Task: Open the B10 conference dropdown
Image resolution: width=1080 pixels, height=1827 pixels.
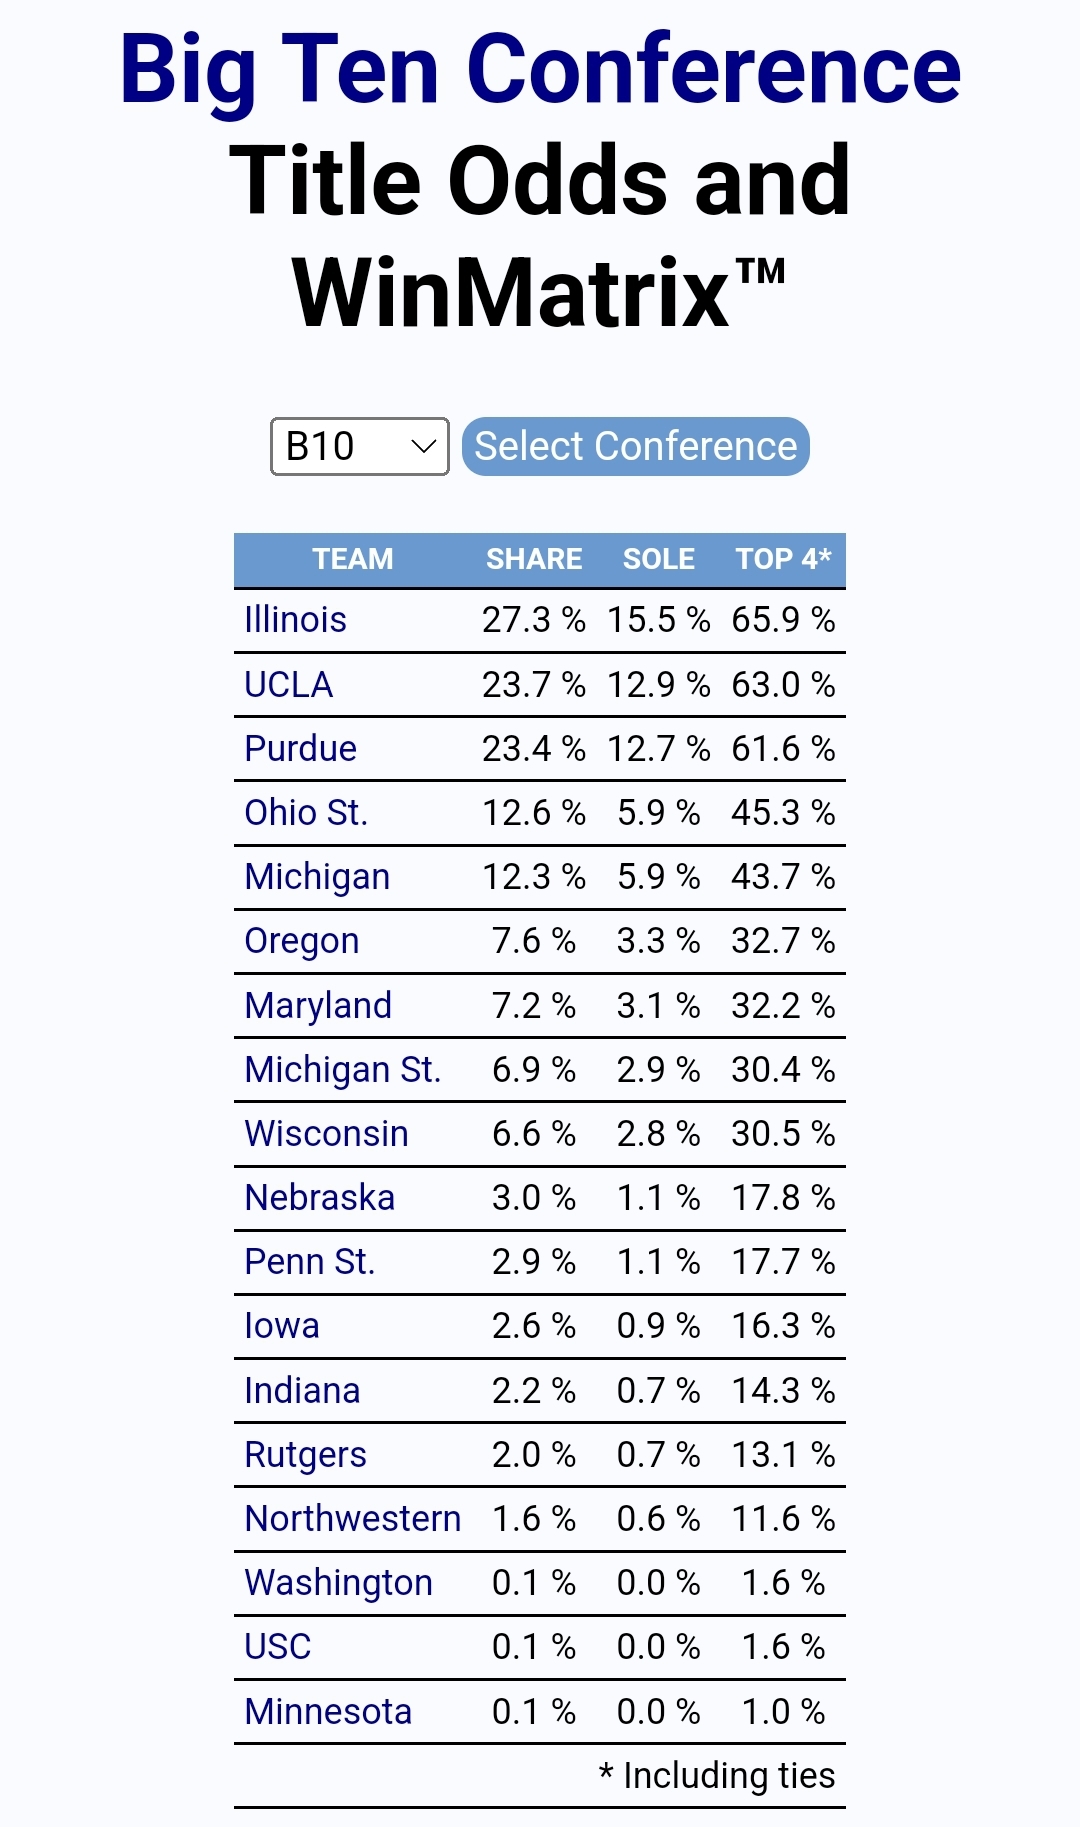Action: pos(359,446)
